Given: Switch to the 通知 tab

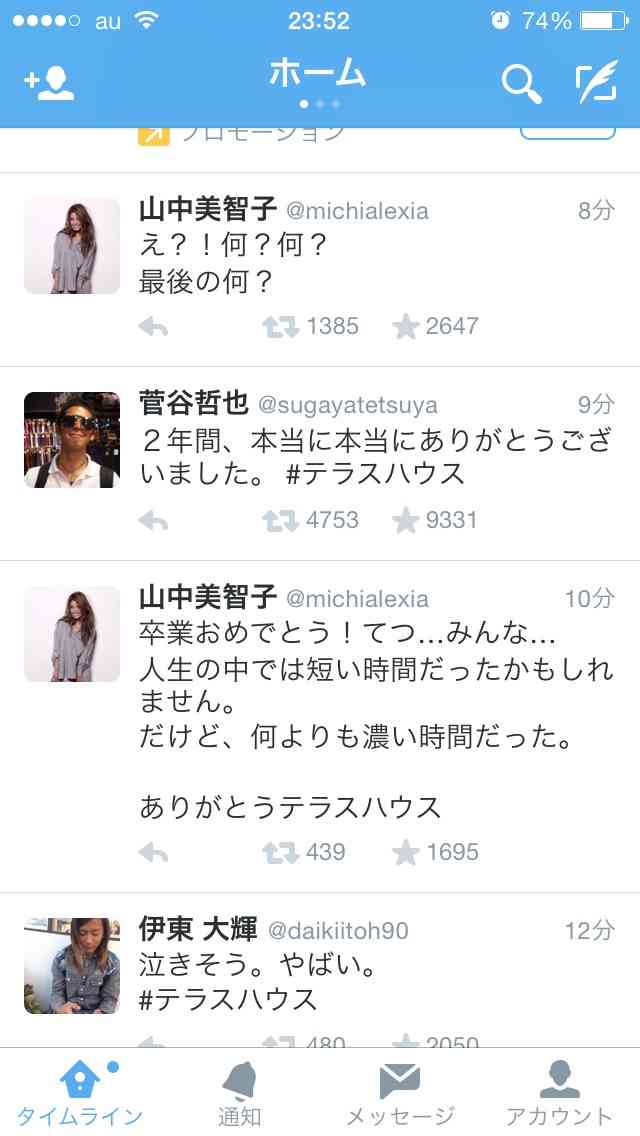Looking at the screenshot, I should [x=240, y=1094].
